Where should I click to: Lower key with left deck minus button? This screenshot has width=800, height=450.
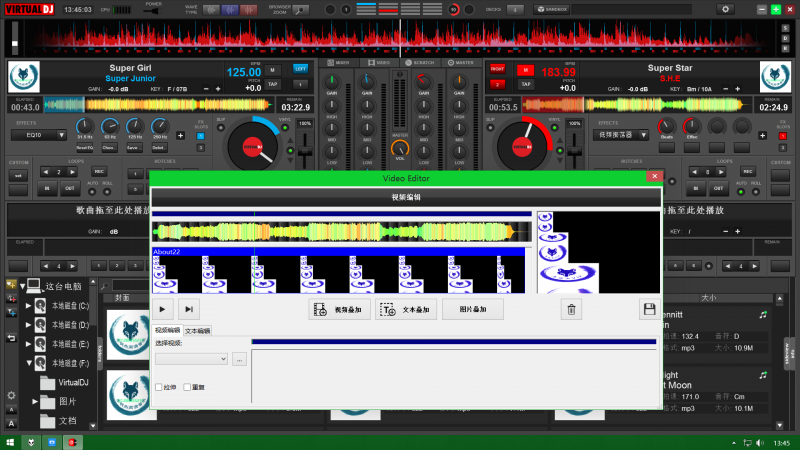pyautogui.click(x=206, y=89)
